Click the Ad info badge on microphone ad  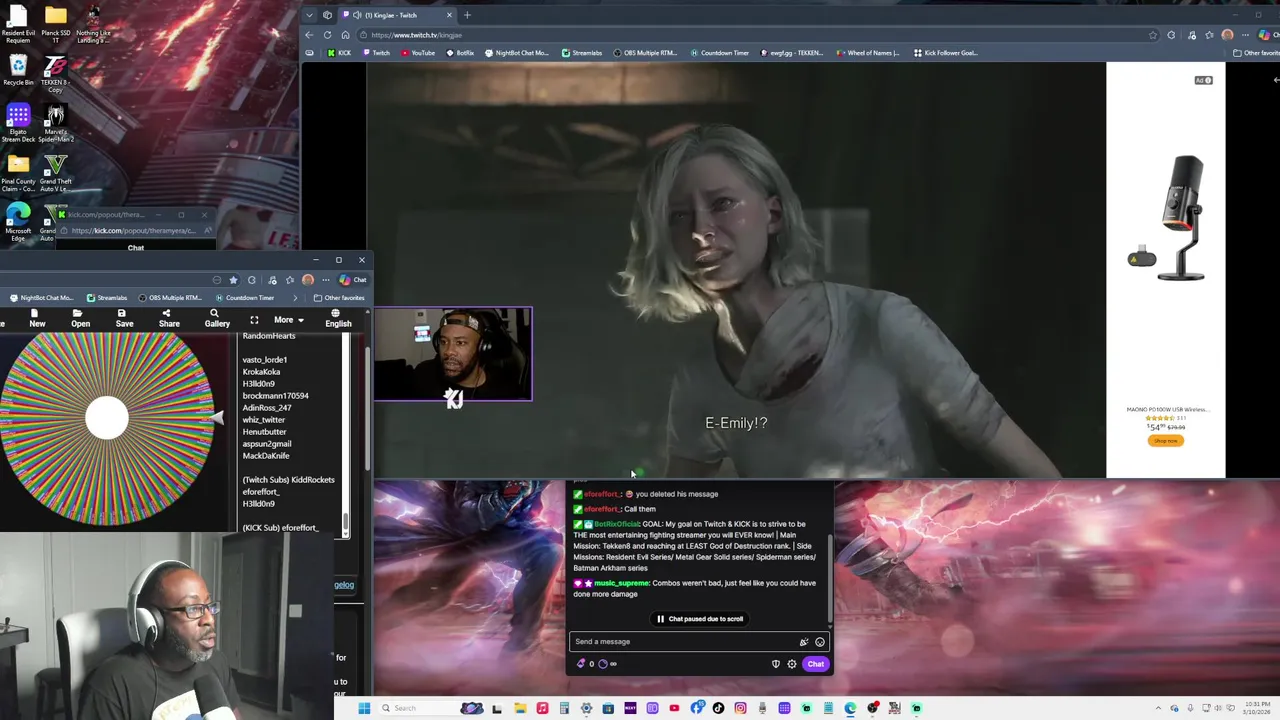[x=1203, y=80]
